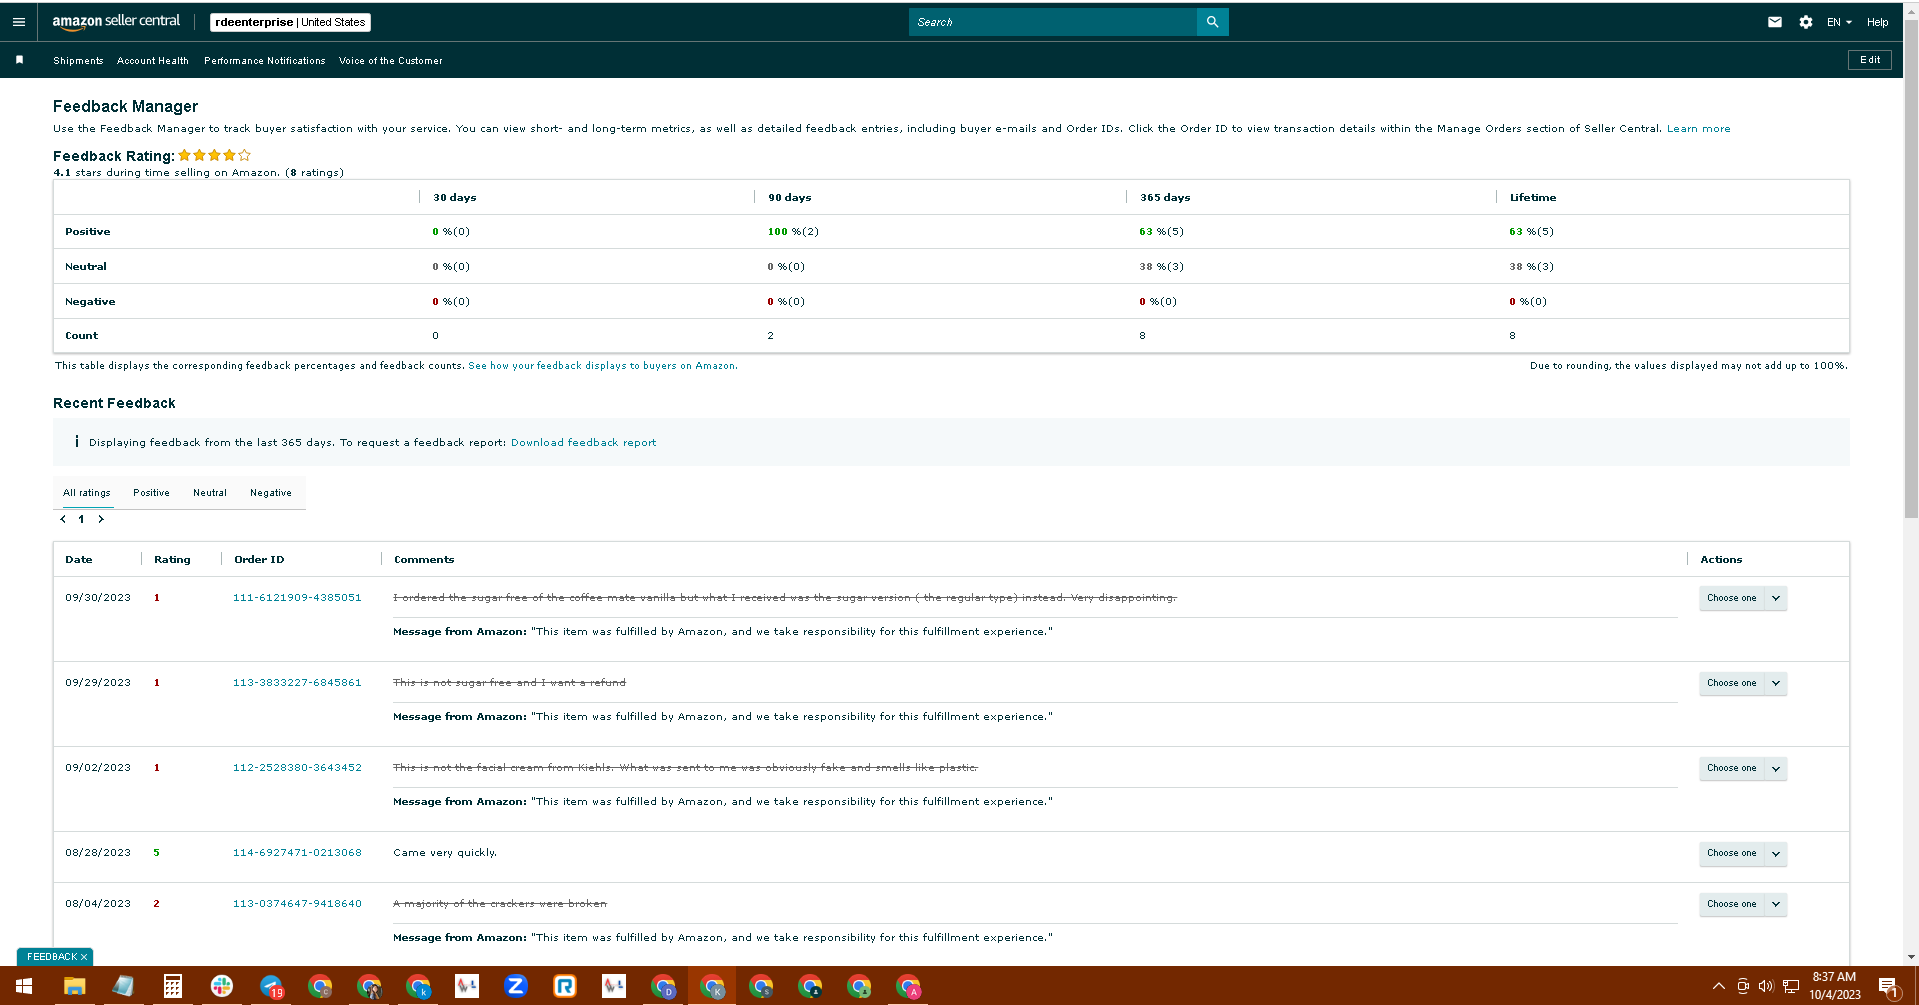Image resolution: width=1919 pixels, height=1005 pixels.
Task: Open Voice of the Customer
Action: point(391,61)
